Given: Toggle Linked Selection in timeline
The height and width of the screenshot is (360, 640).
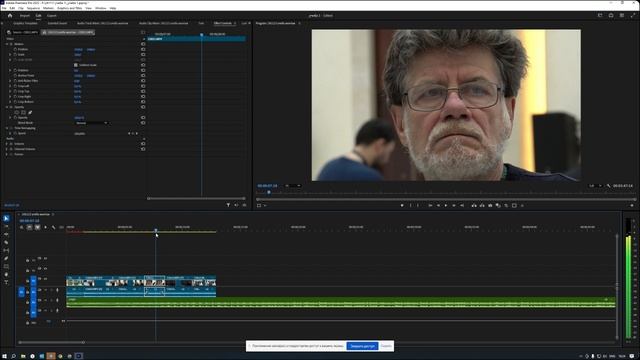Looking at the screenshot, I should click(37, 227).
